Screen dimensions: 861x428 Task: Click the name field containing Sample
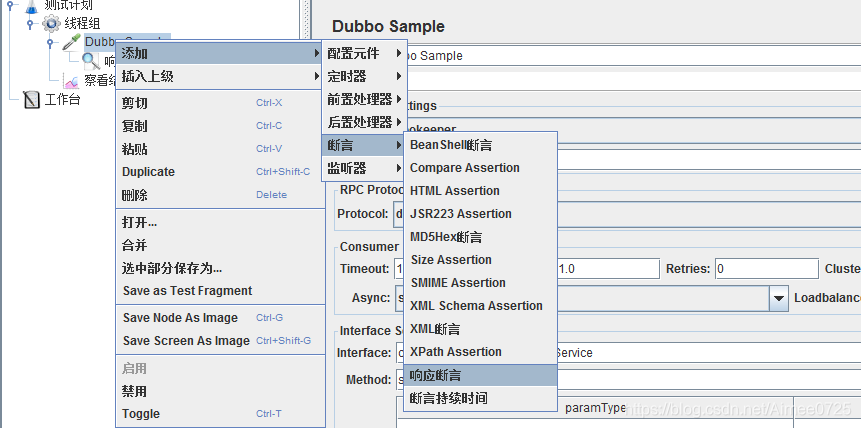(634, 55)
